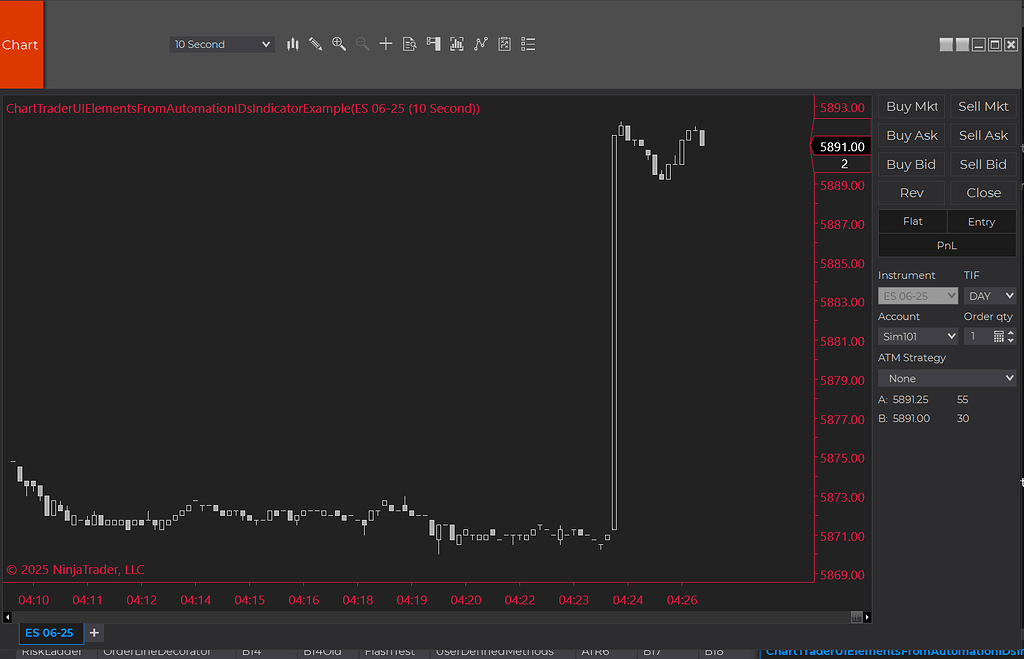Activate the Zoom In tool
This screenshot has width=1024, height=659.
click(338, 44)
